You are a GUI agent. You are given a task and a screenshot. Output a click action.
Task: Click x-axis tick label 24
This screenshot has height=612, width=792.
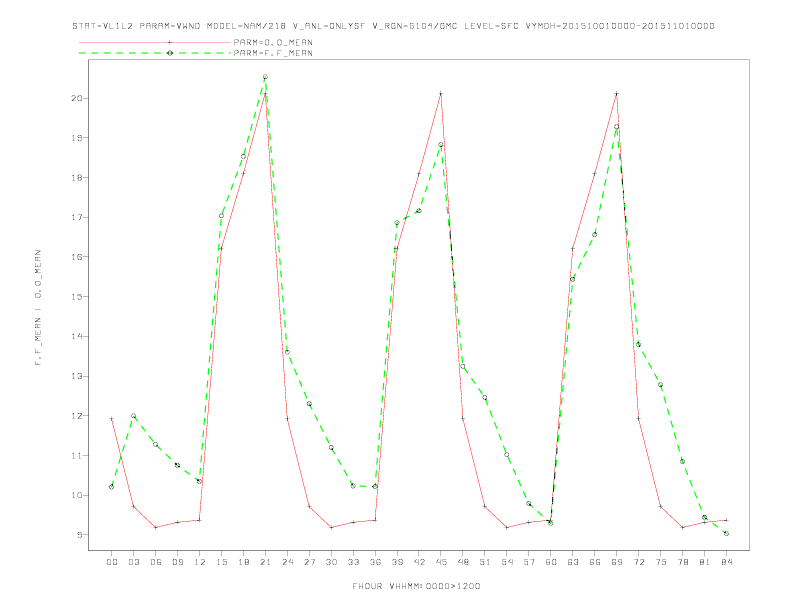[287, 562]
